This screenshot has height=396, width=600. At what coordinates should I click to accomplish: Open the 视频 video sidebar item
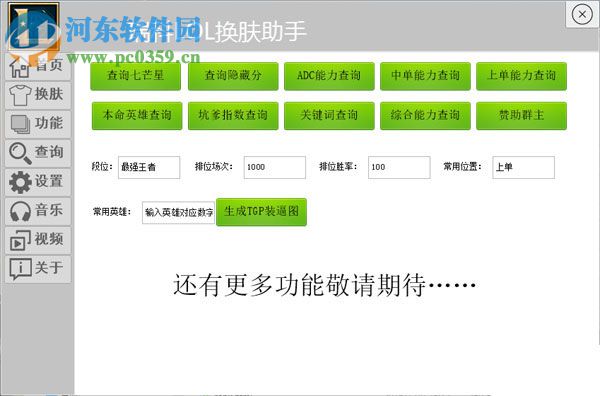click(38, 240)
